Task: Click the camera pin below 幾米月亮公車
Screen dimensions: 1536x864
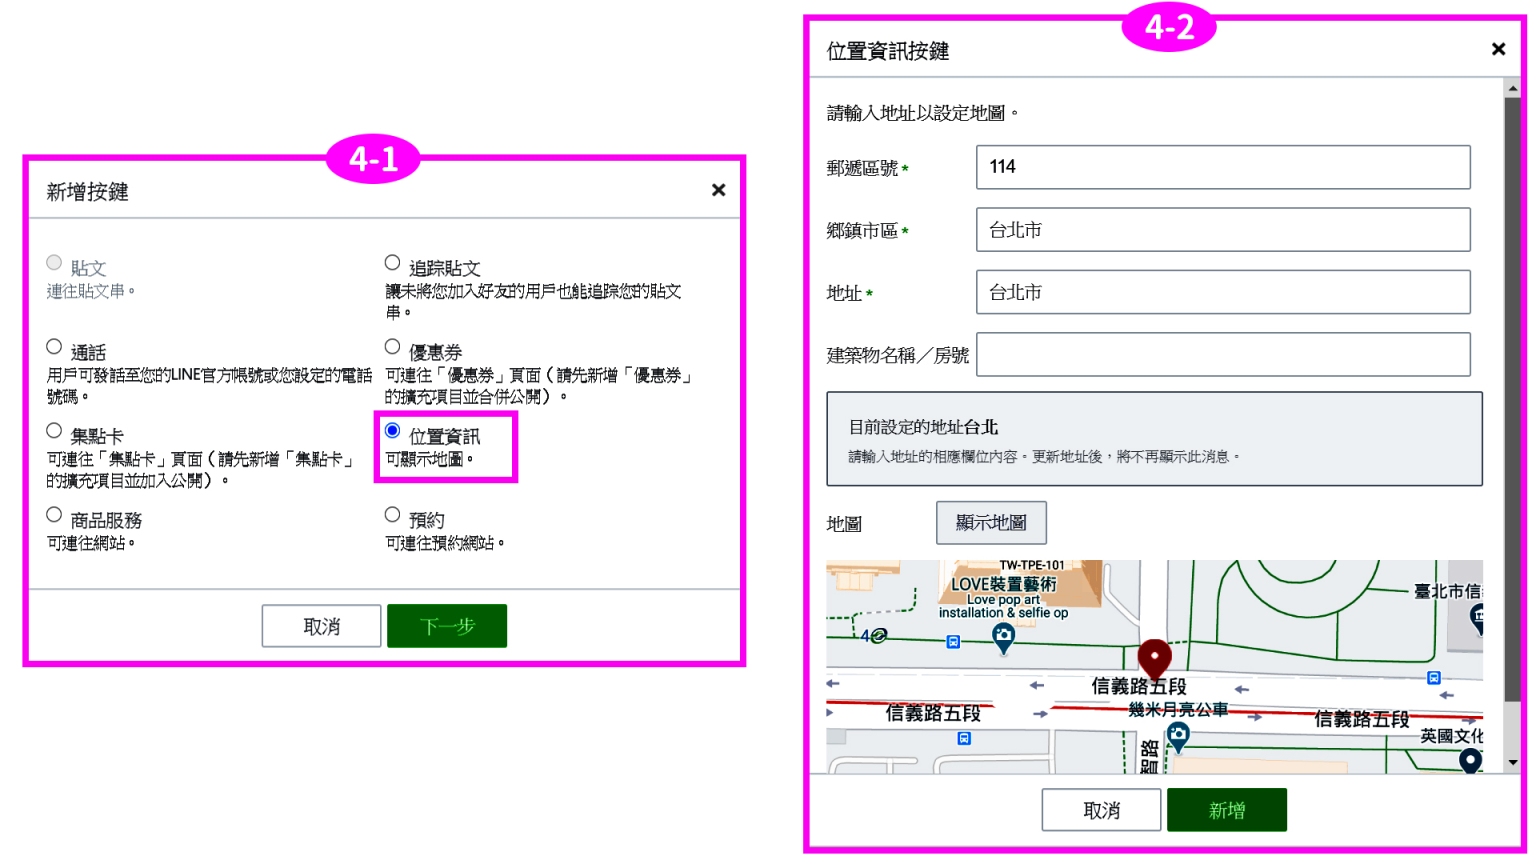Action: [x=1178, y=737]
